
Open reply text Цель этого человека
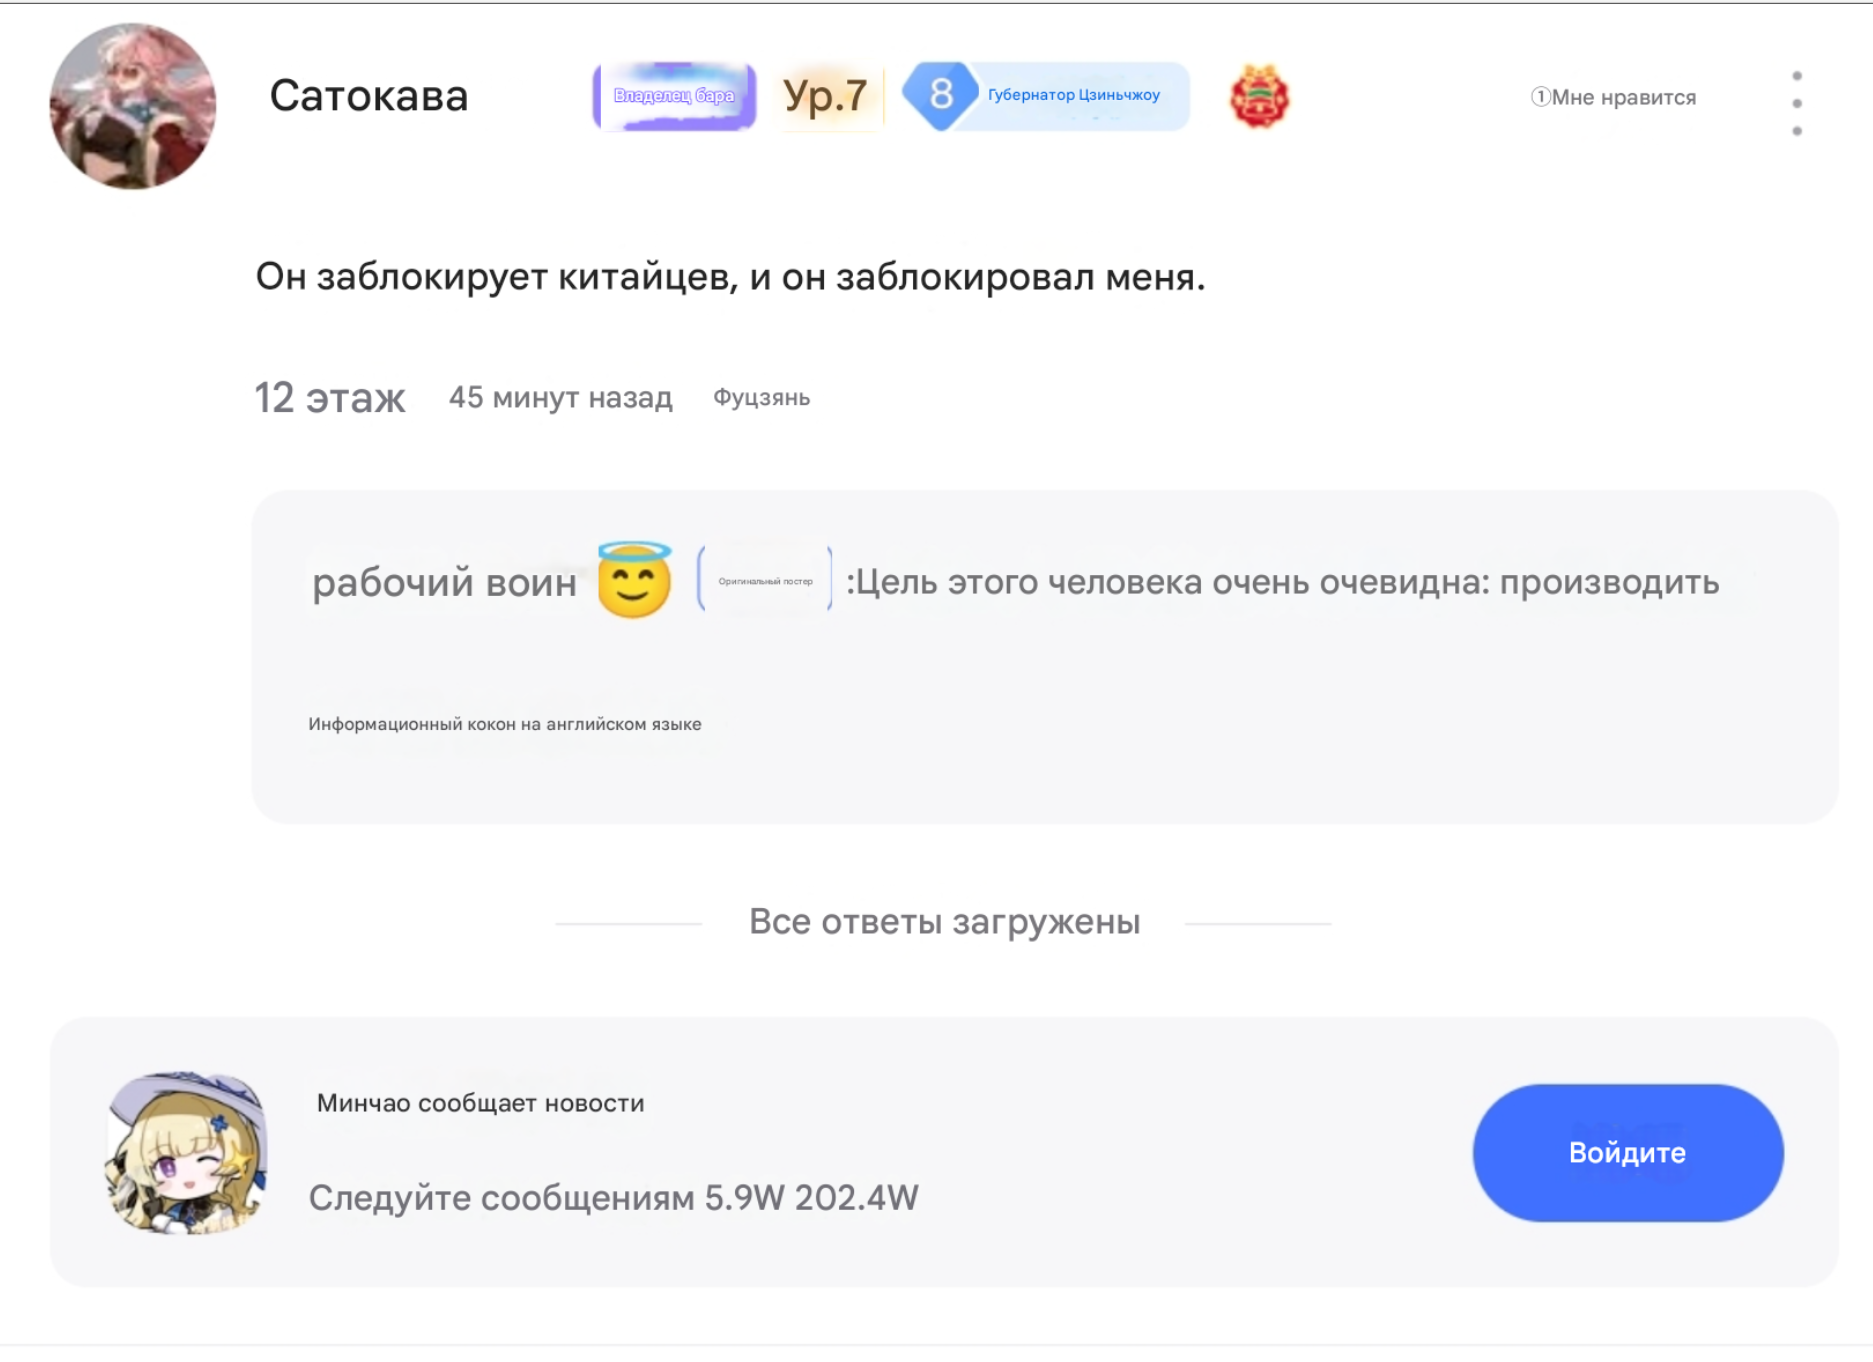(1283, 582)
